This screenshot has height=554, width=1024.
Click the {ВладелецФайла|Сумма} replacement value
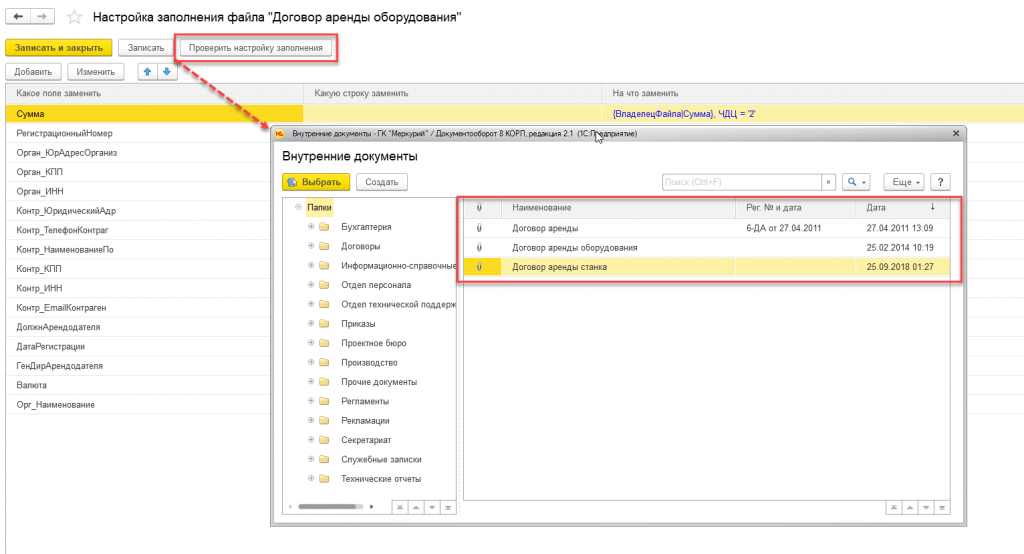[684, 114]
